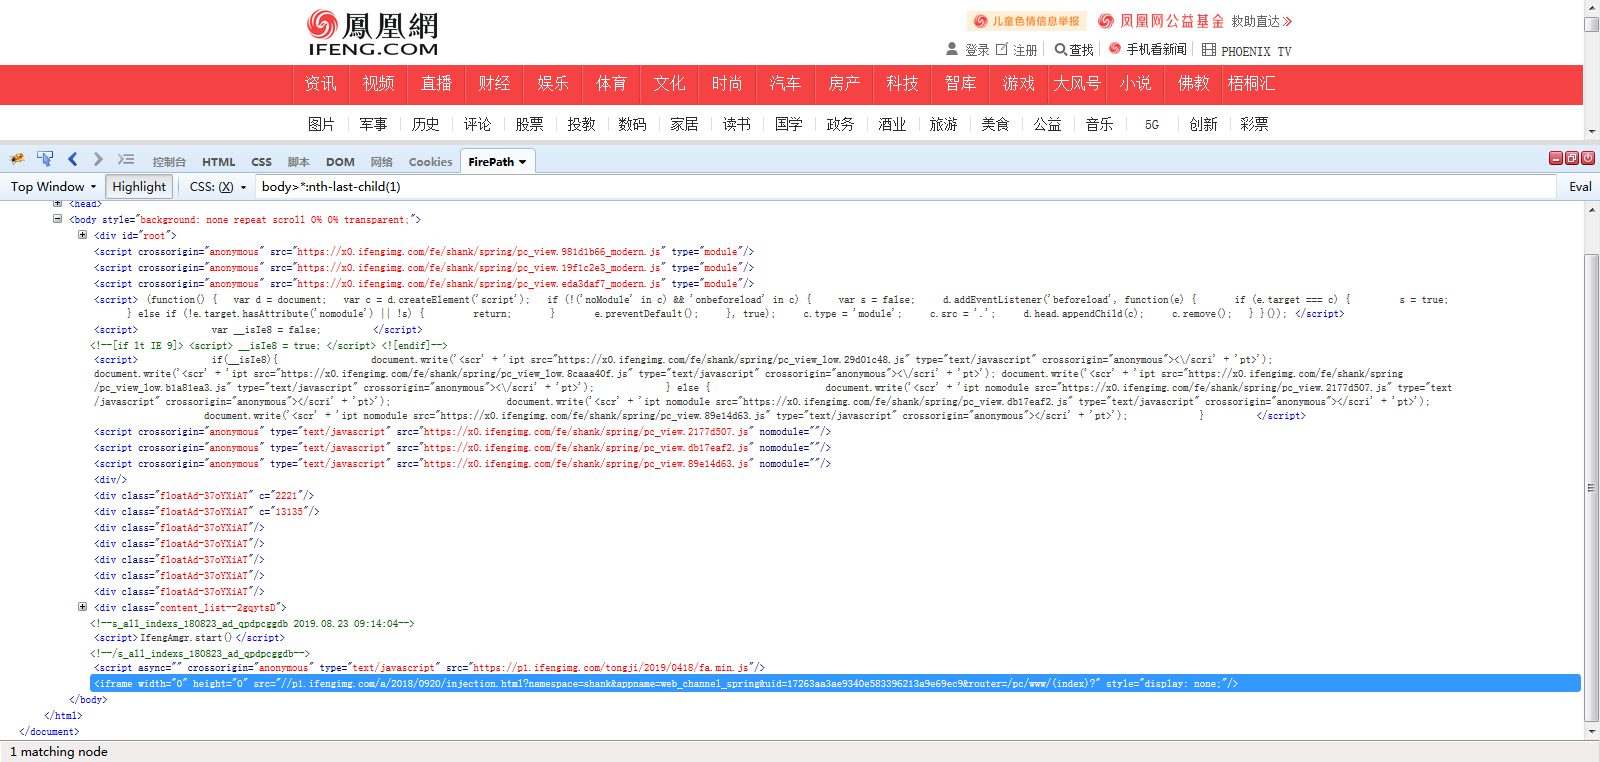
Task: Open the 视频 navigation link
Action: (379, 84)
